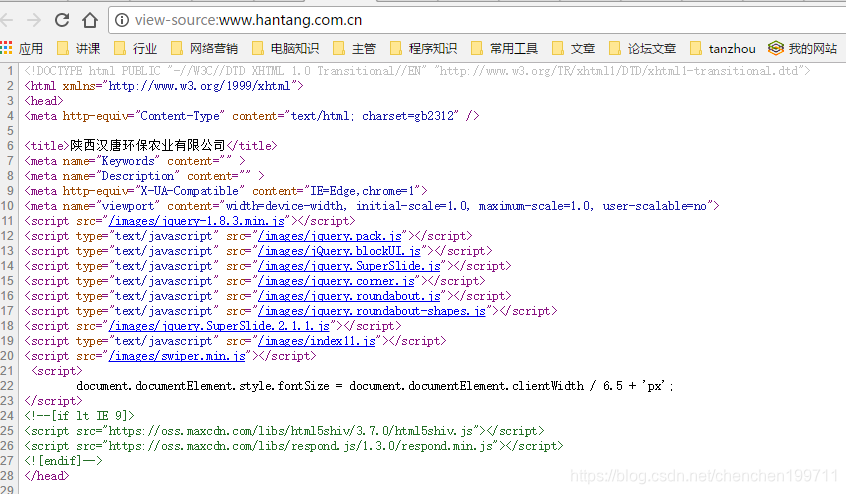Follow the /images/jquery-1.8.3.min.js link
Viewport: 846px width, 494px height.
click(x=196, y=221)
